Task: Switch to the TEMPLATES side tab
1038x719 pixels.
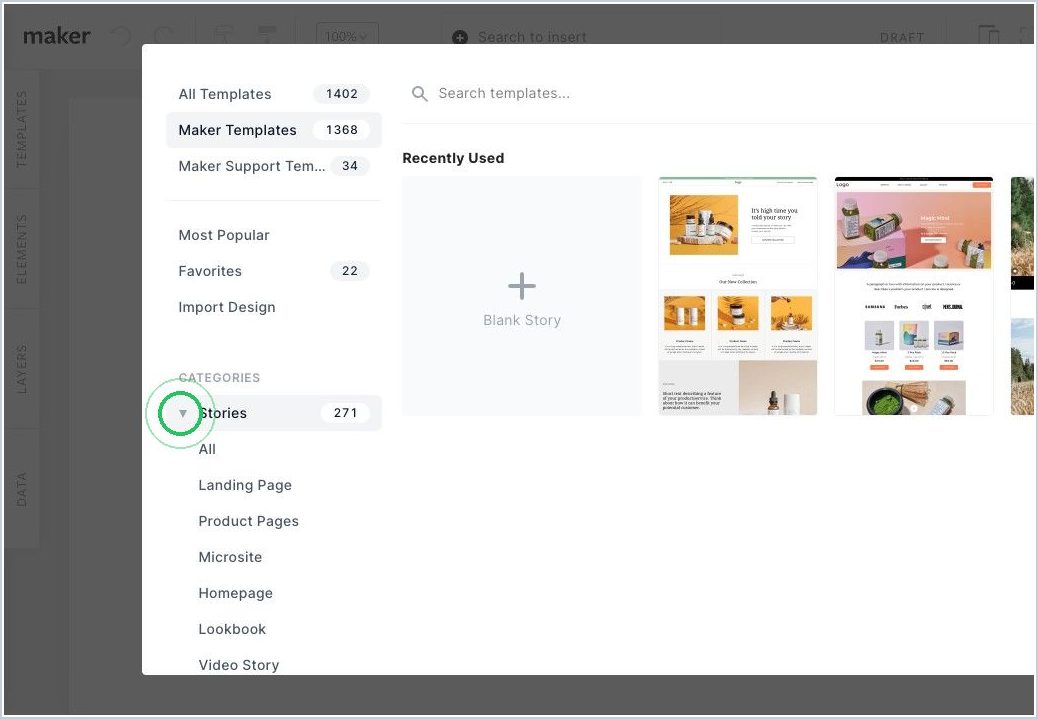Action: point(21,128)
